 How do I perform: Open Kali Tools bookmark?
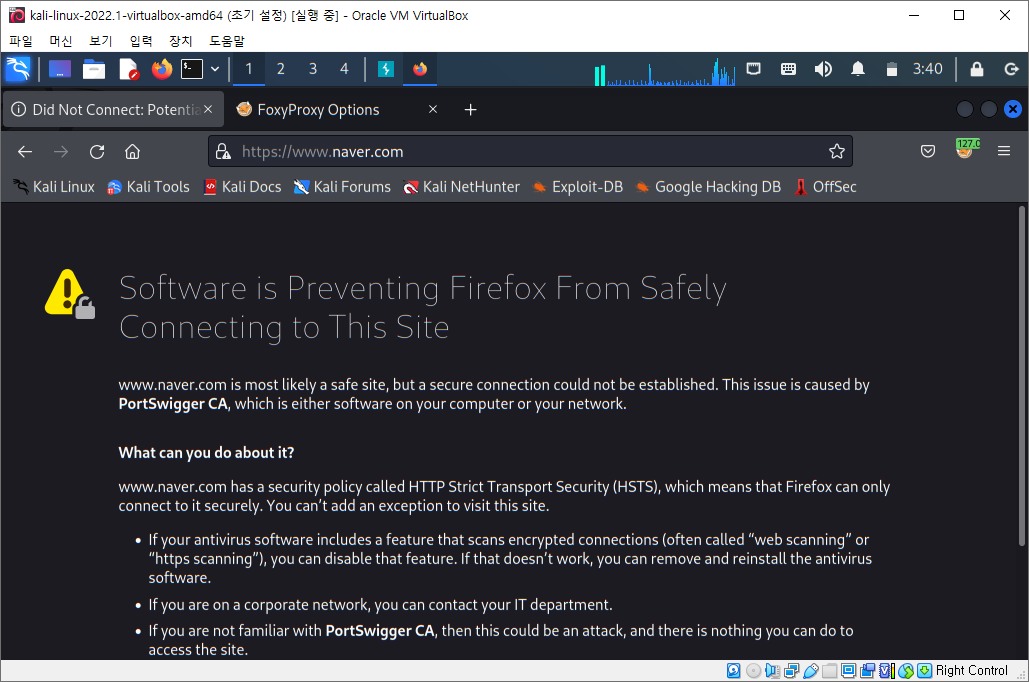point(148,187)
